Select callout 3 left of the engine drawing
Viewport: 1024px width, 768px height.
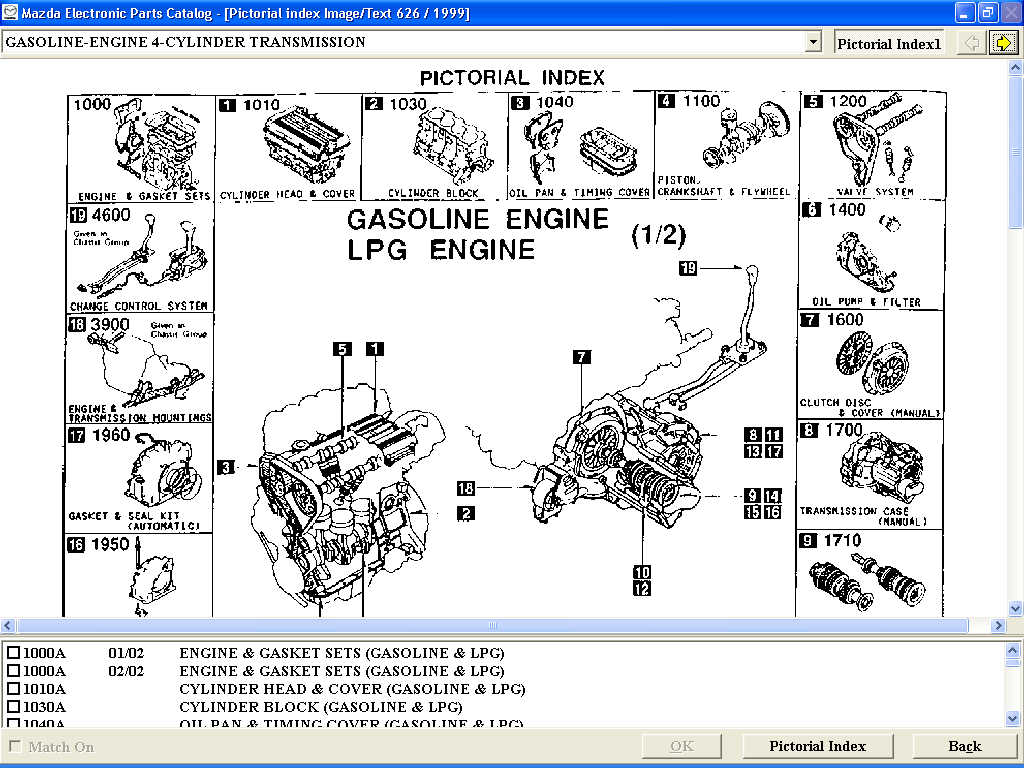(226, 467)
